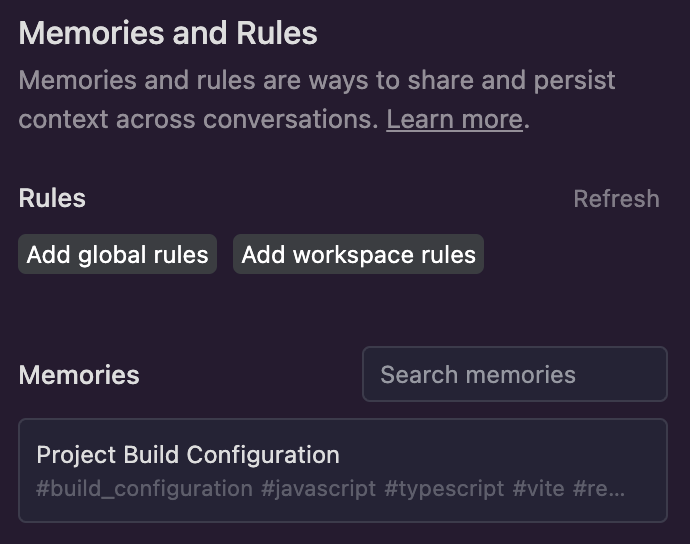Click the empty space below the rule buttons
The width and height of the screenshot is (690, 544).
point(250,310)
